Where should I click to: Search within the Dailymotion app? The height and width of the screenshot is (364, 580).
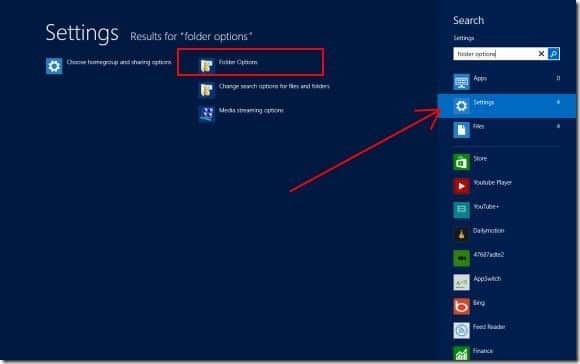[x=479, y=234]
